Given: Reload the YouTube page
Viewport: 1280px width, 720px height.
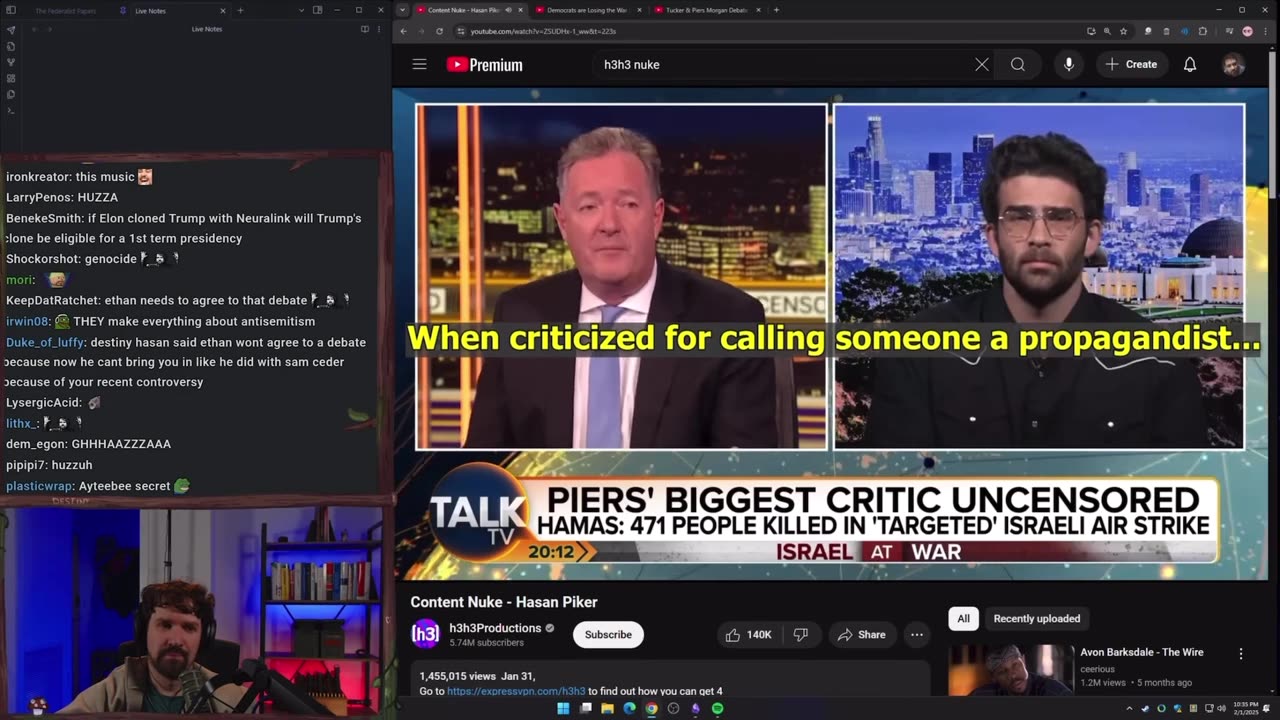Looking at the screenshot, I should (439, 31).
